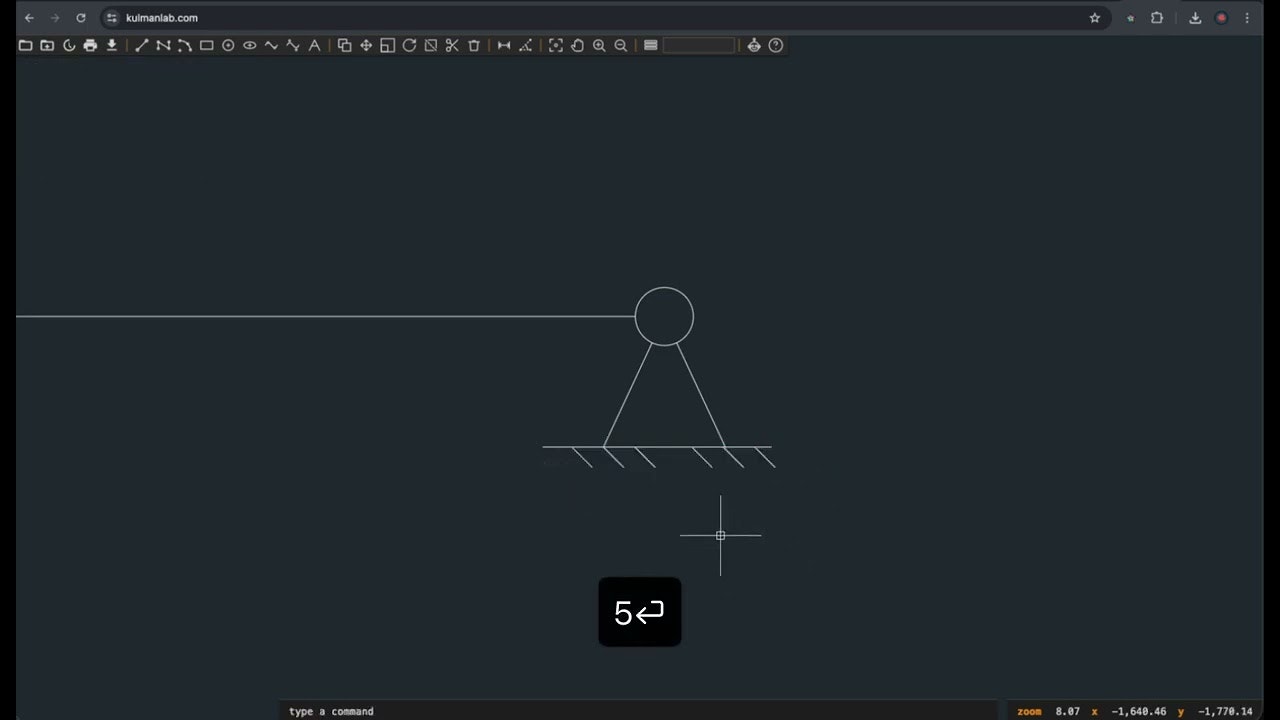Select the Ellipse tool
The height and width of the screenshot is (720, 1280).
[250, 45]
